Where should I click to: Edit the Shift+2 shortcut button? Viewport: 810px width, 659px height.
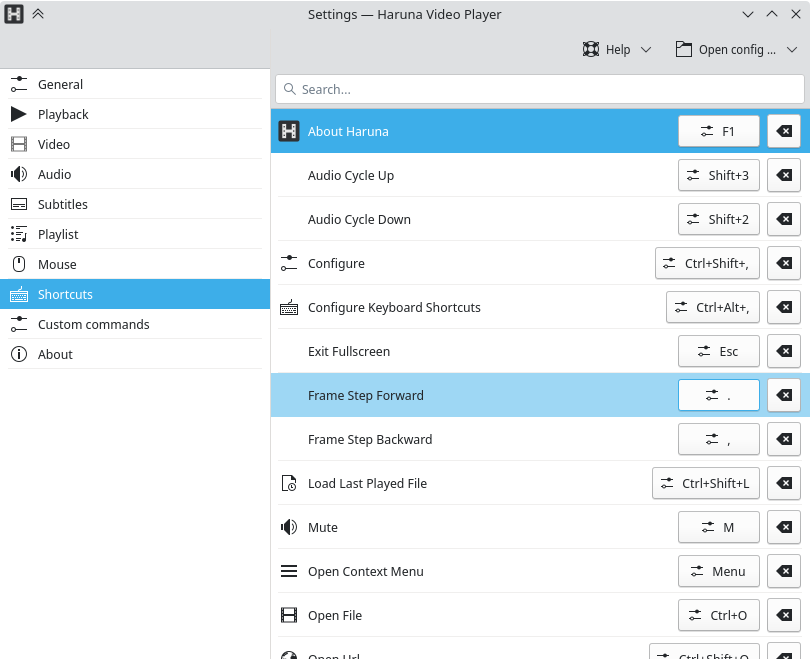coord(719,219)
